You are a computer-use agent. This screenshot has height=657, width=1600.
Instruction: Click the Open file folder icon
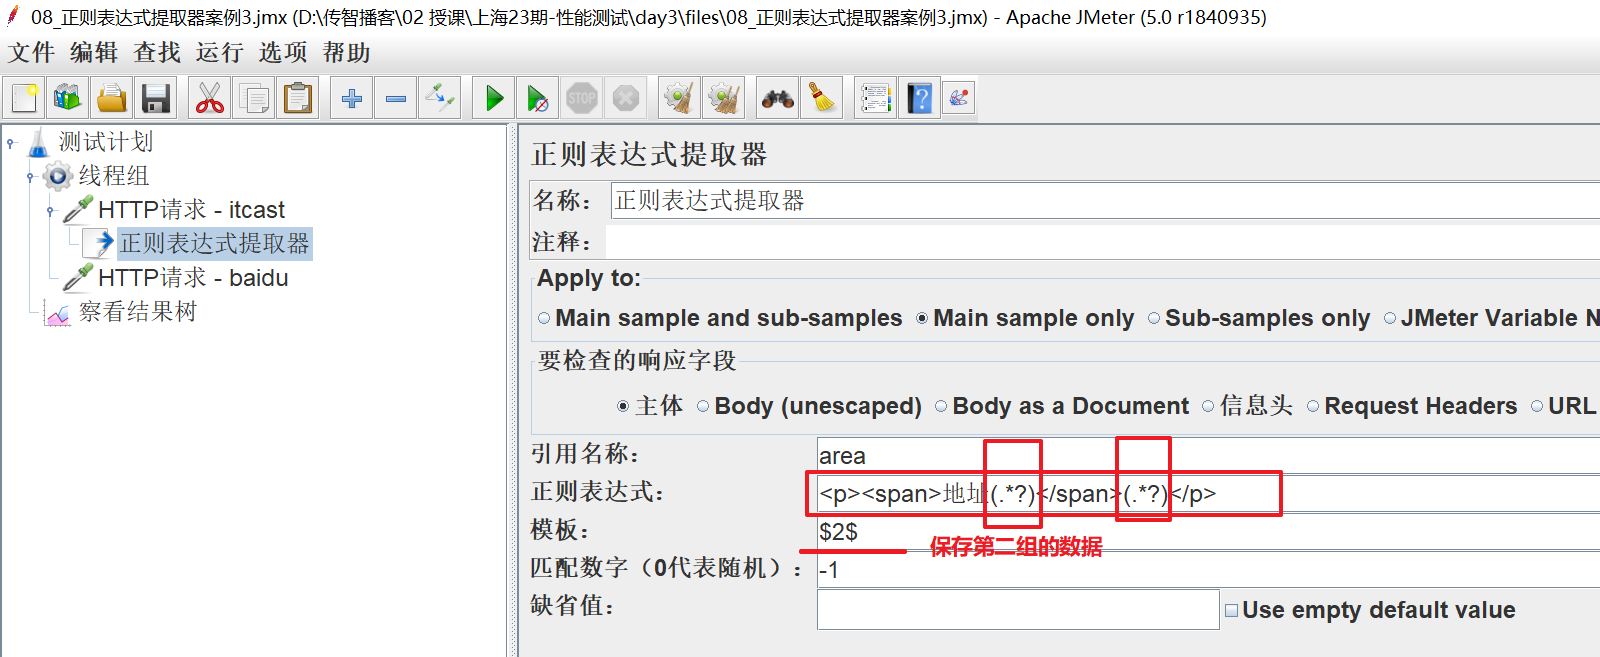click(112, 98)
